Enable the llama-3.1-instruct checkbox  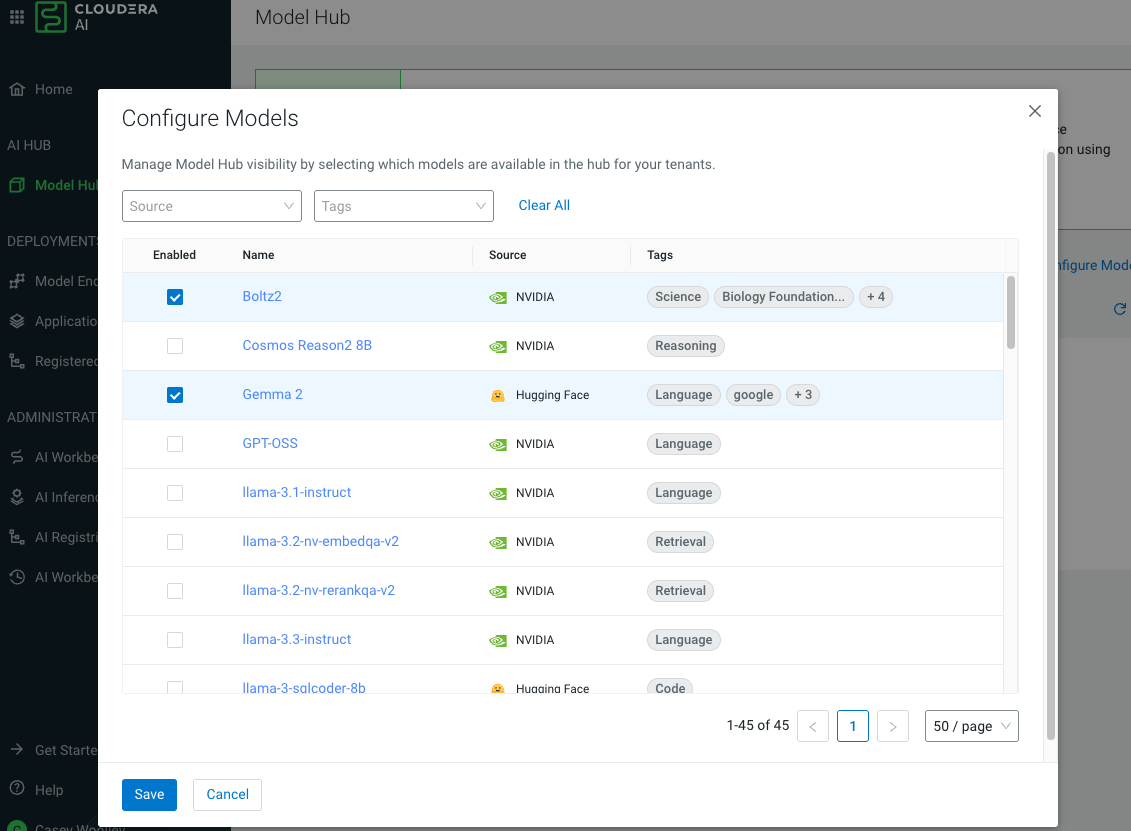pos(175,493)
